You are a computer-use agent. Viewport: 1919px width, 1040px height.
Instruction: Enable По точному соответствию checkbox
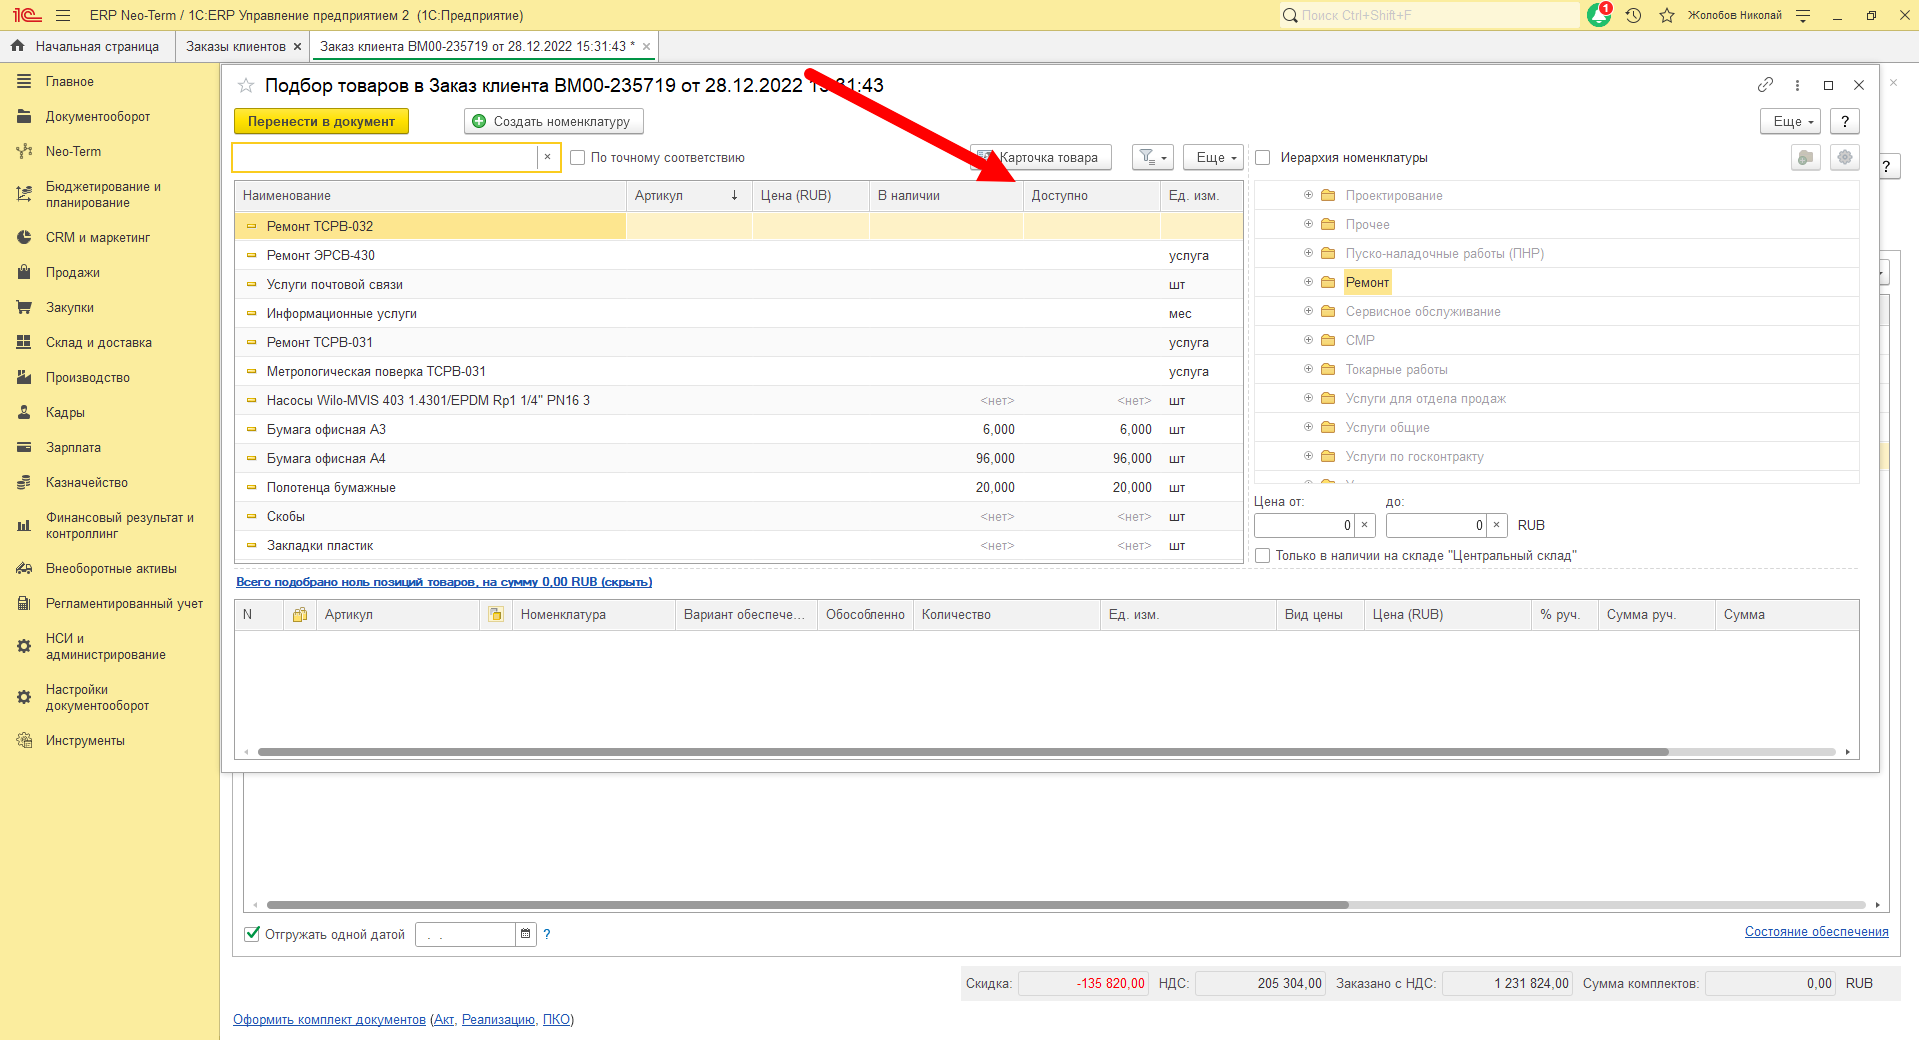point(577,157)
